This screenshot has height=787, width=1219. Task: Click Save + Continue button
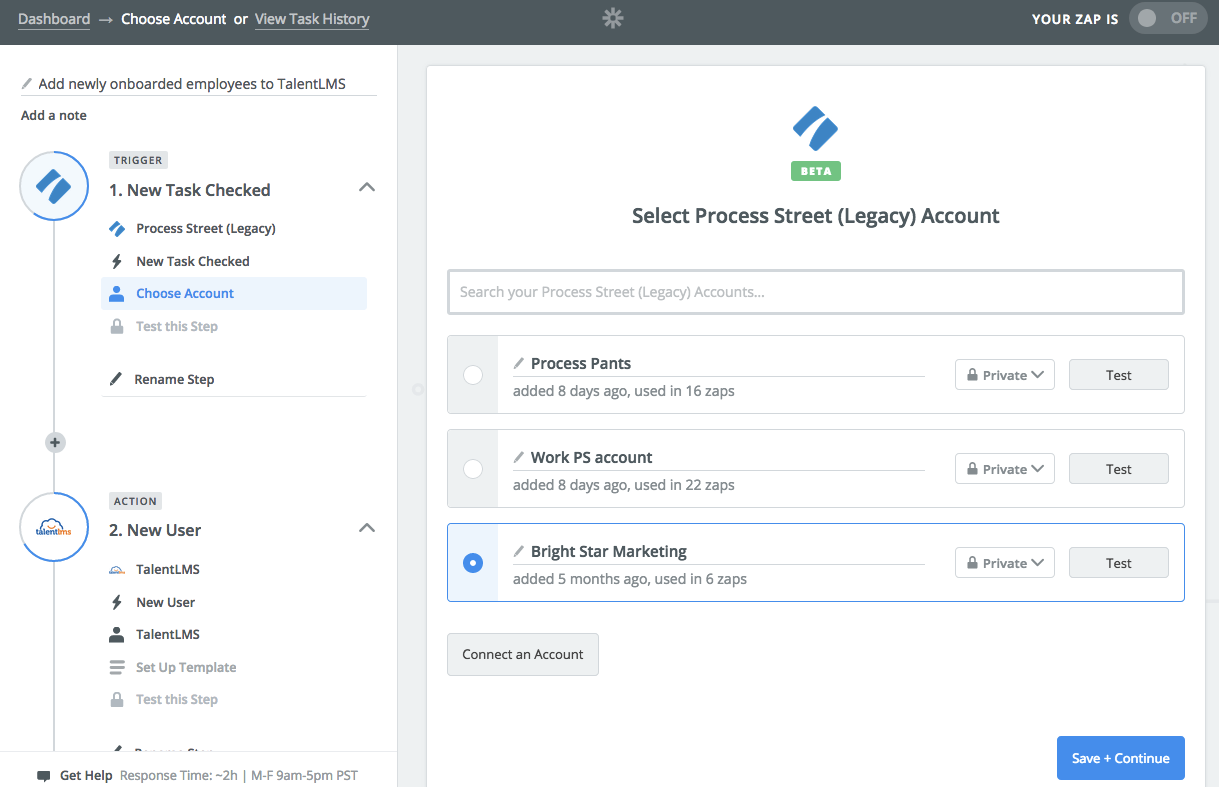(x=1121, y=758)
